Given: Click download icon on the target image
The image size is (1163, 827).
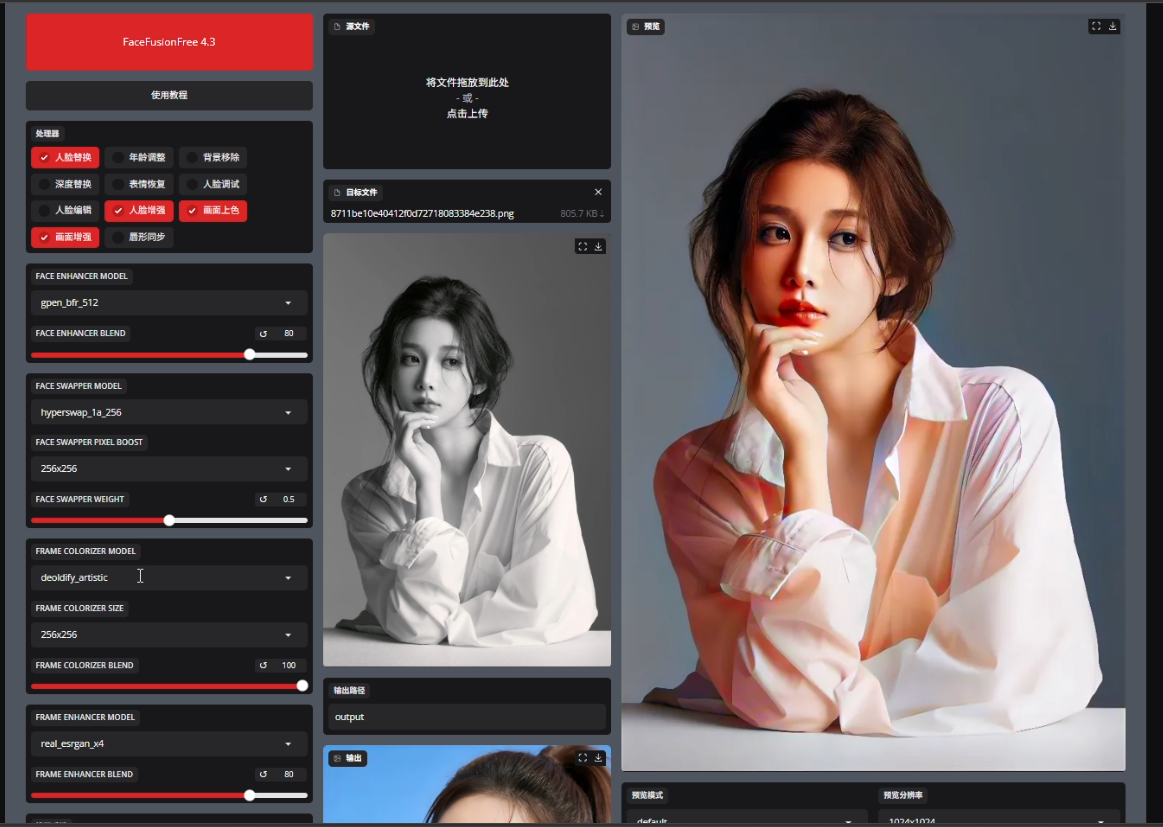Looking at the screenshot, I should click(599, 246).
